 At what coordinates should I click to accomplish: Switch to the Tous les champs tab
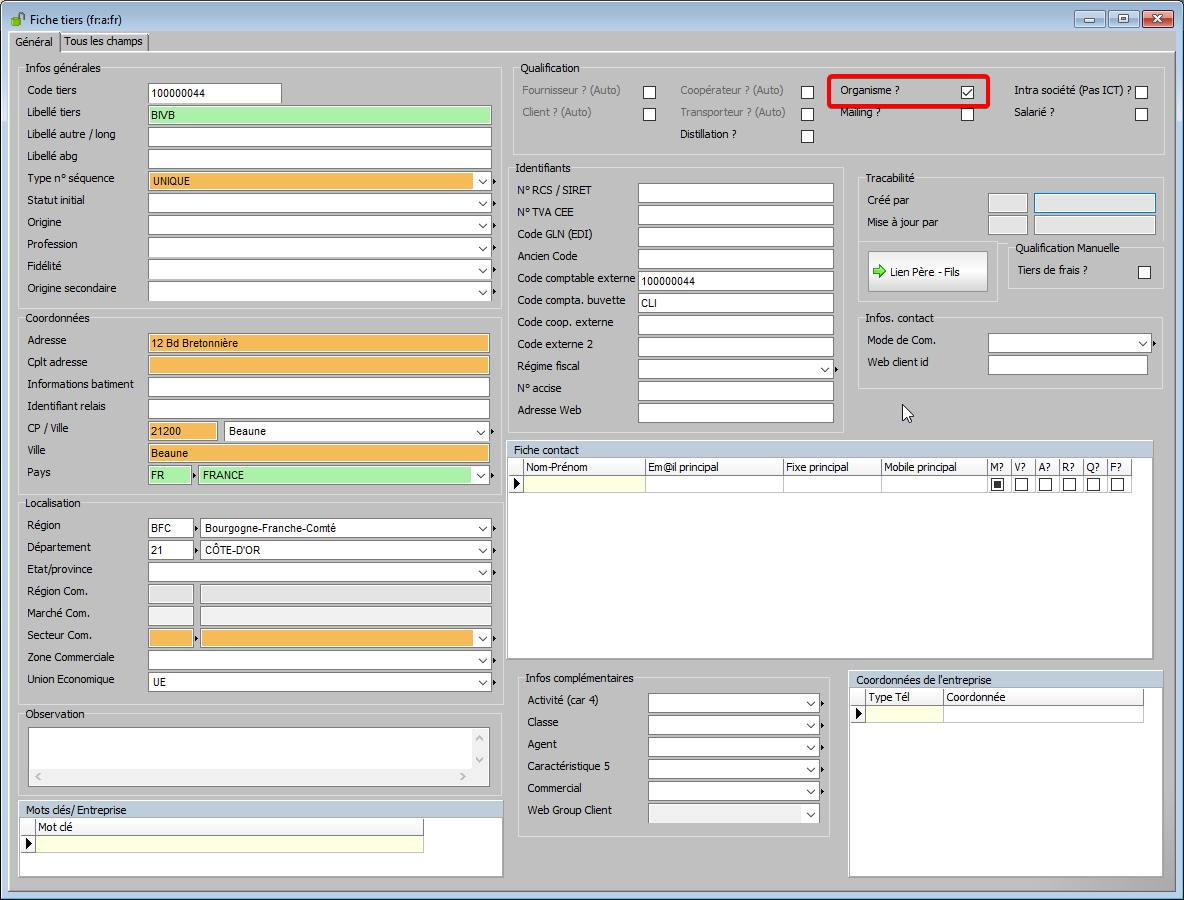pos(104,42)
